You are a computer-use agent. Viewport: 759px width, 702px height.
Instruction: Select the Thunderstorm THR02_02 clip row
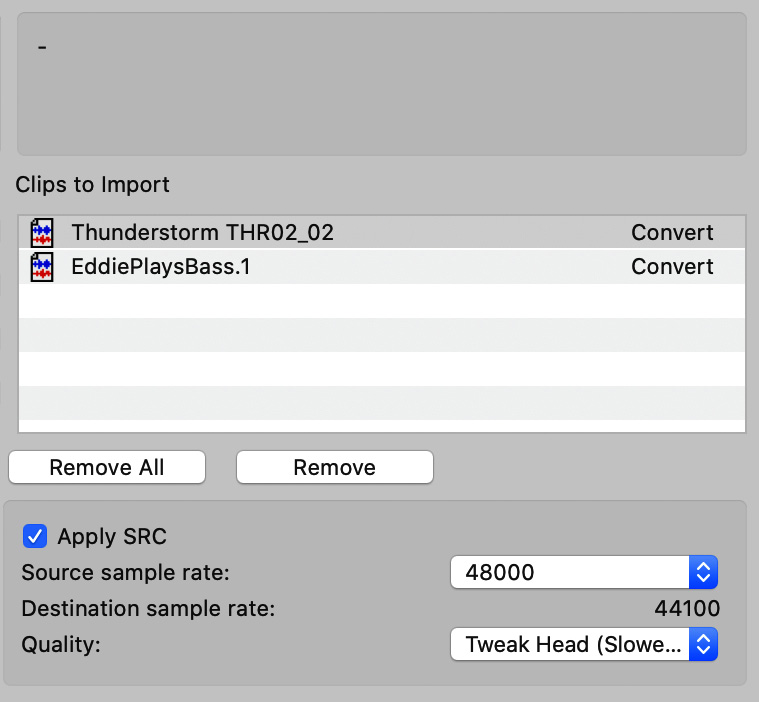(x=382, y=233)
